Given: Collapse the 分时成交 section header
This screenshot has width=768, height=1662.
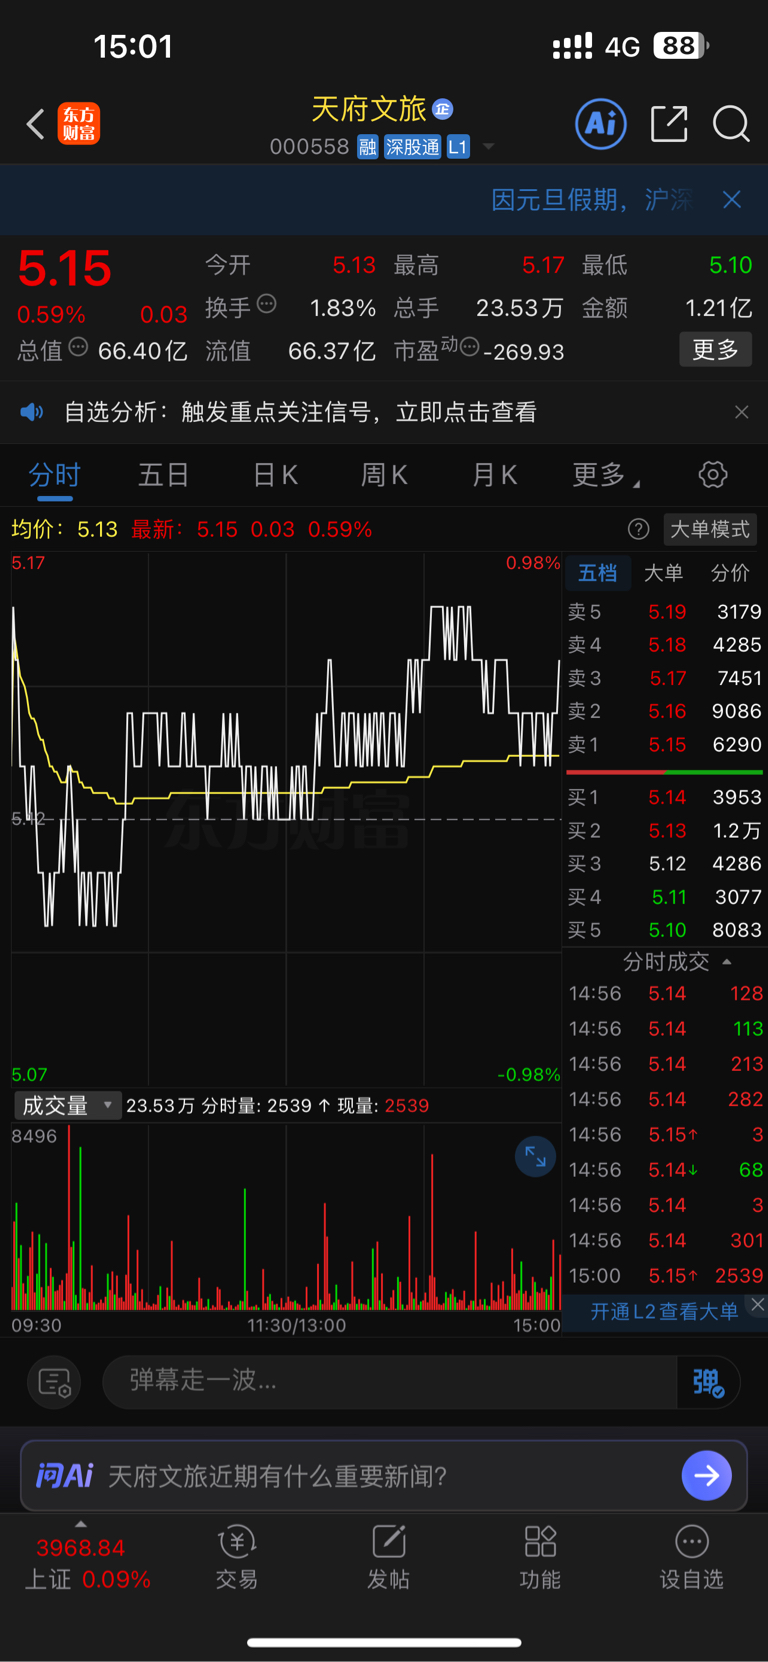Looking at the screenshot, I should tap(678, 962).
